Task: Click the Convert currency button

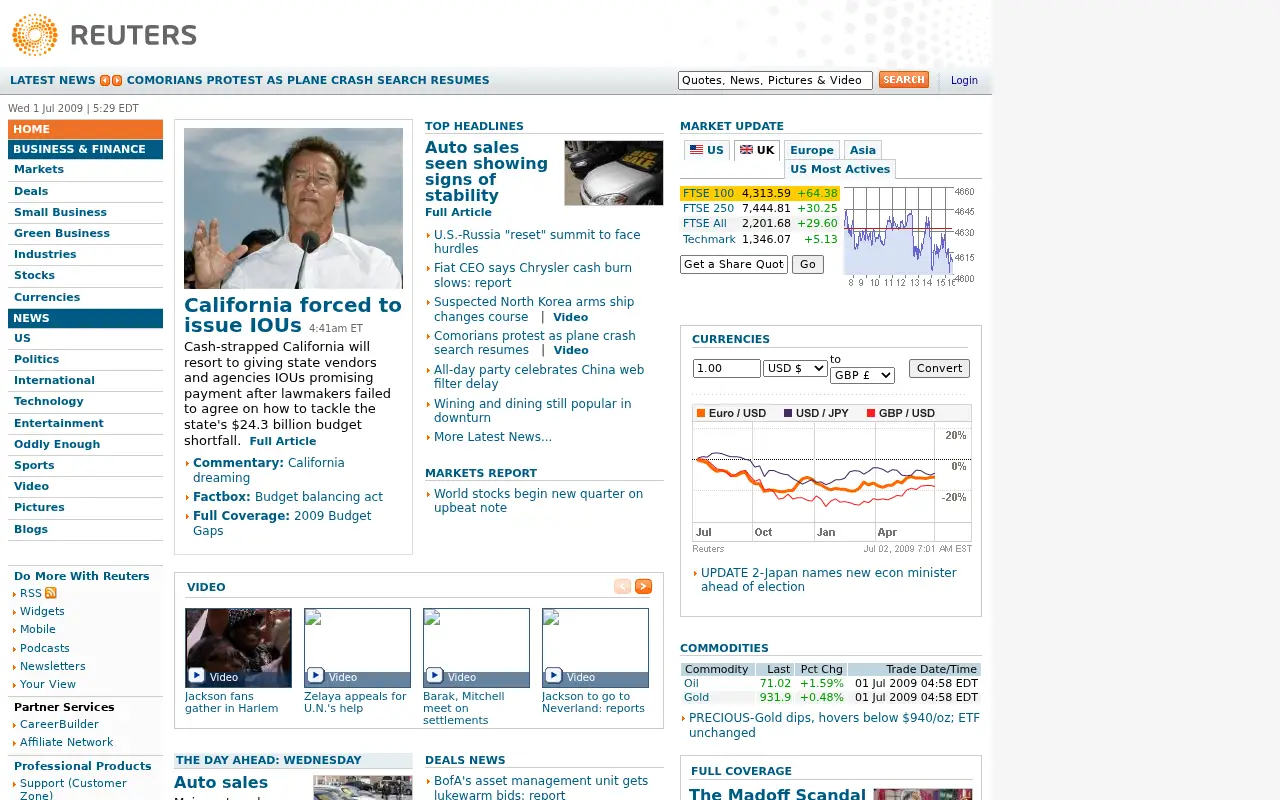Action: coord(939,368)
